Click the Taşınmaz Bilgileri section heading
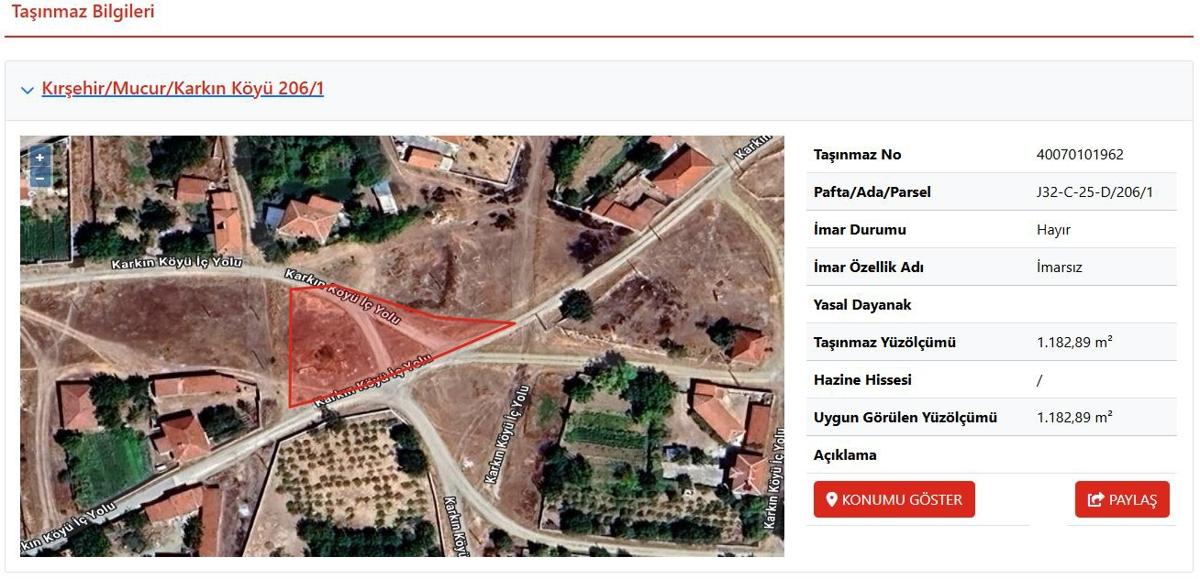This screenshot has height=579, width=1200. tap(83, 13)
